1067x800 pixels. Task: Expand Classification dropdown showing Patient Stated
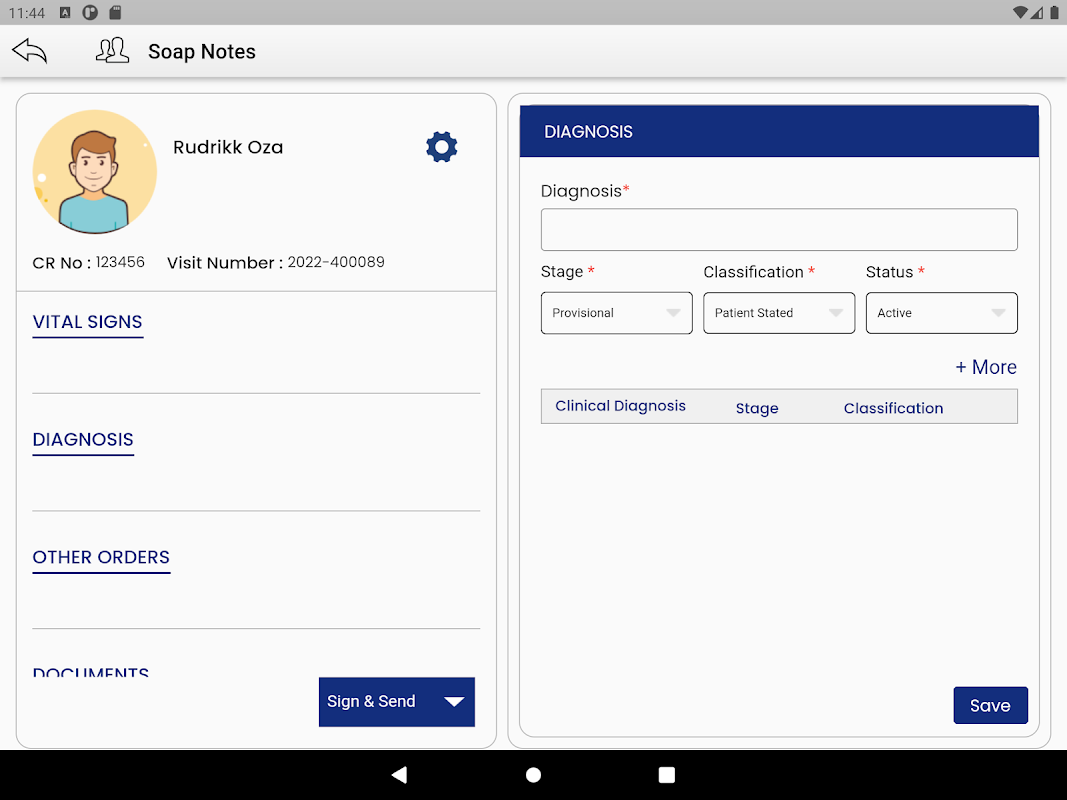coord(778,313)
